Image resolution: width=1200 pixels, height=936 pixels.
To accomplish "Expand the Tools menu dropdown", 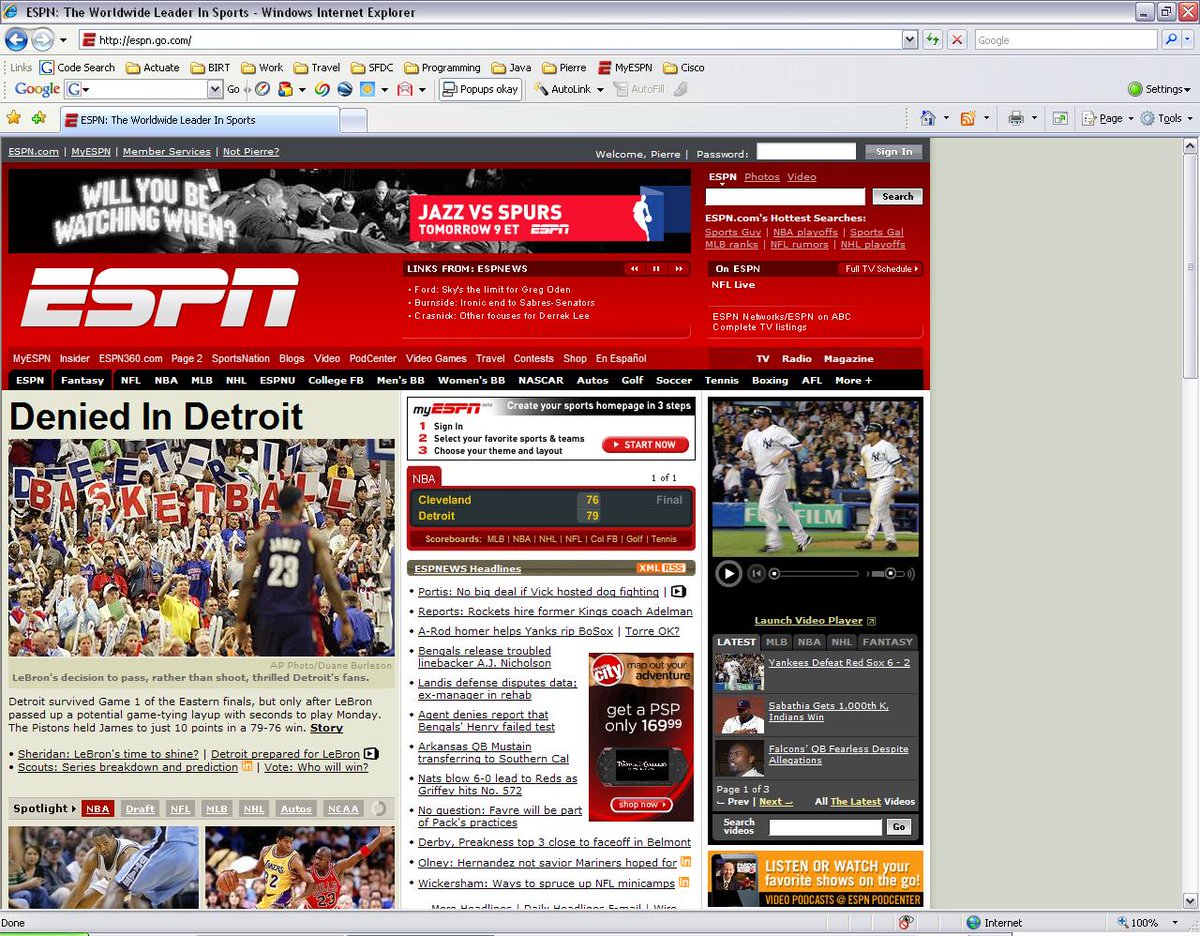I will coord(1190,118).
